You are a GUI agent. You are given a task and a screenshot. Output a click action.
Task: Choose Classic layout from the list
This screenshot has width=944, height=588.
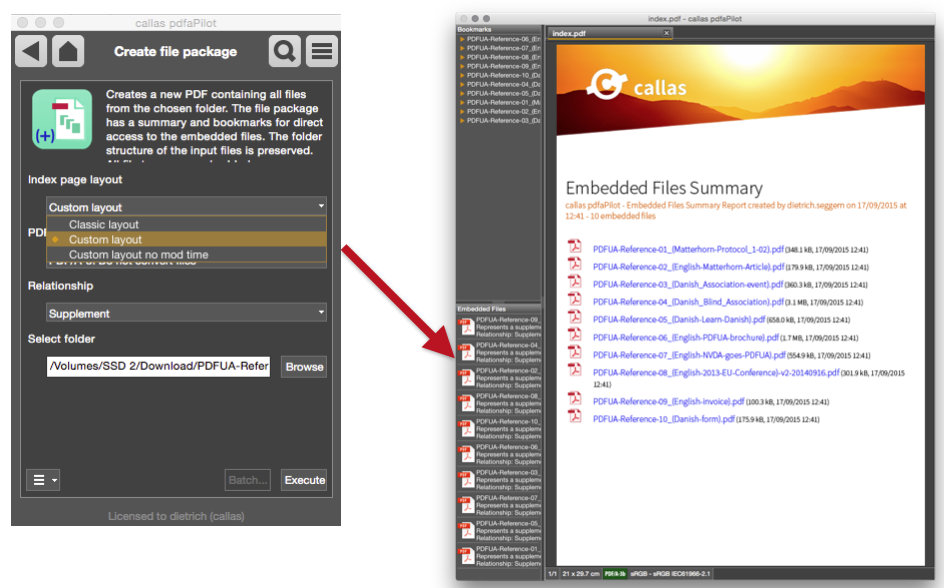point(187,224)
